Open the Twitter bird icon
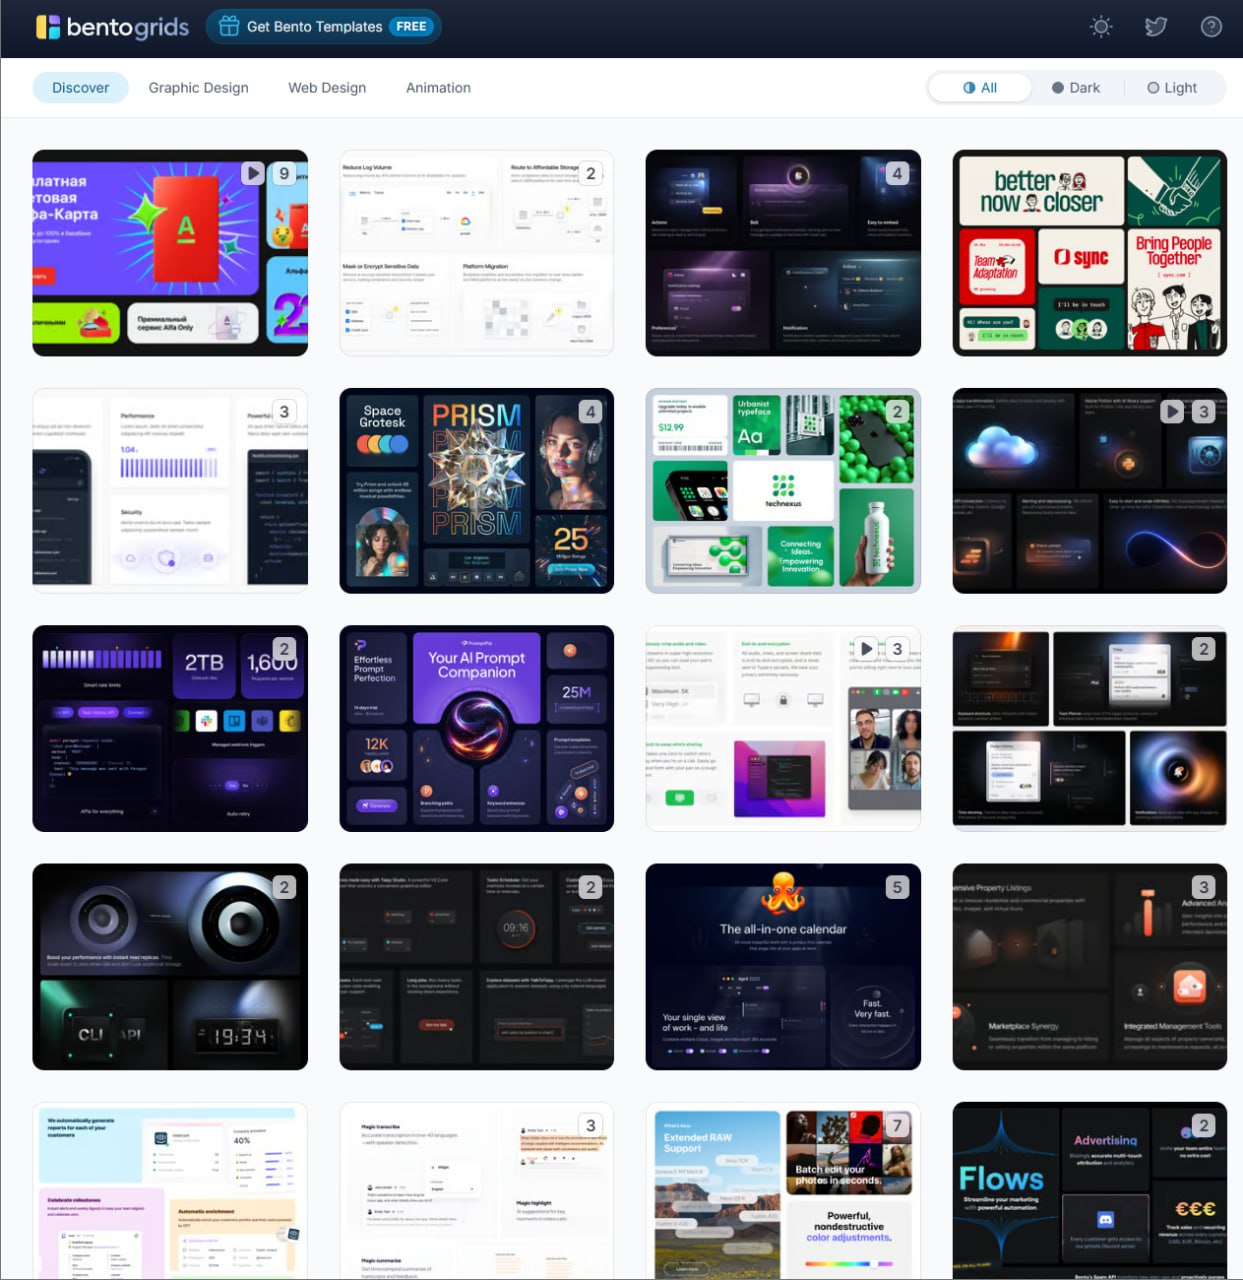Screen dimensions: 1243x1280 (1156, 27)
